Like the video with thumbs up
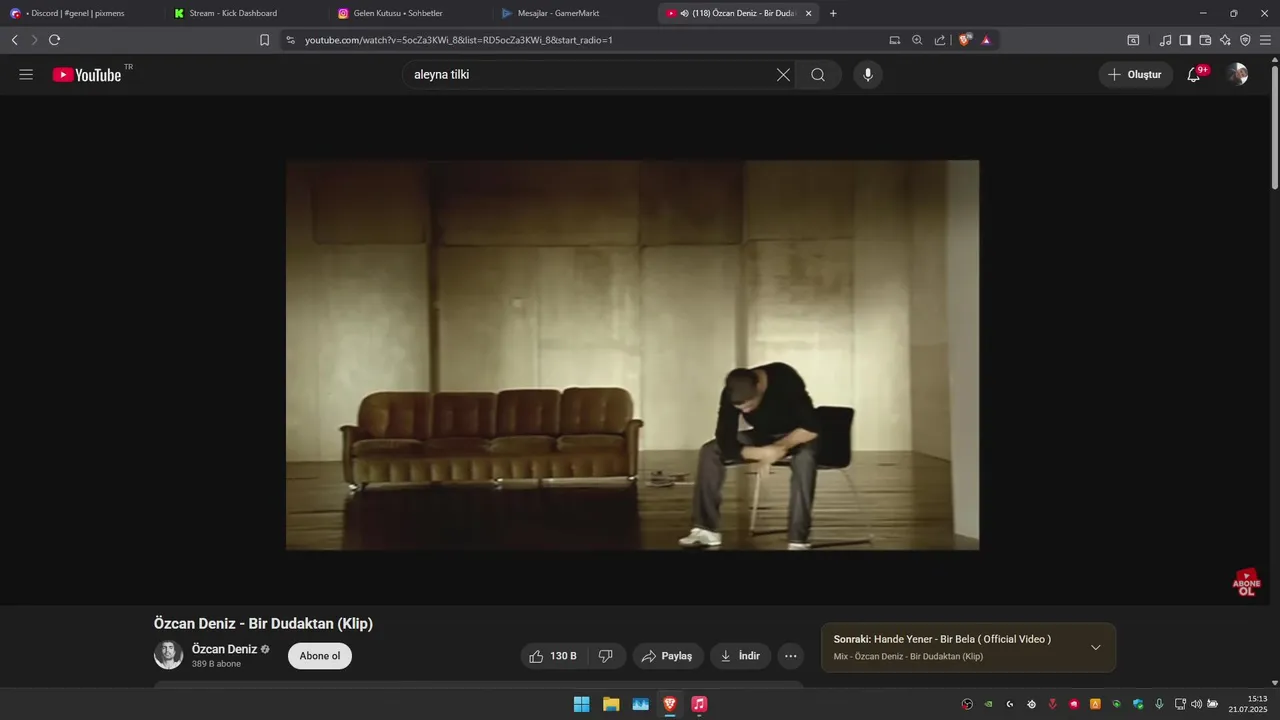The height and width of the screenshot is (720, 1280). [553, 656]
